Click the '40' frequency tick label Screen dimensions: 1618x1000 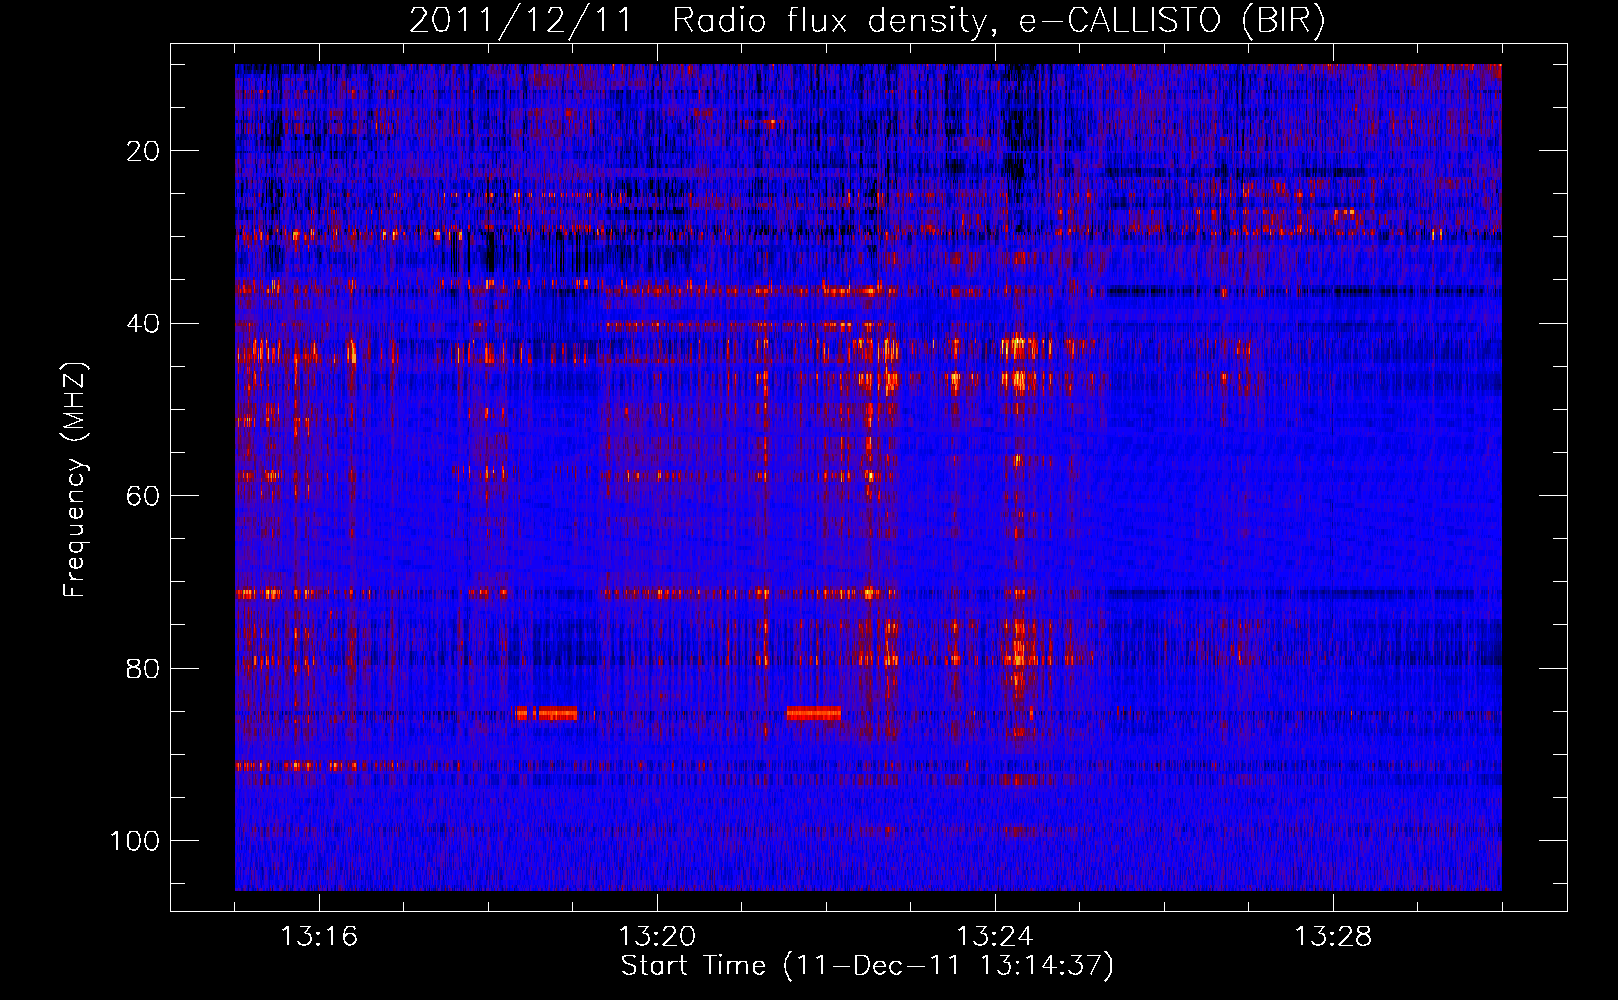click(143, 324)
